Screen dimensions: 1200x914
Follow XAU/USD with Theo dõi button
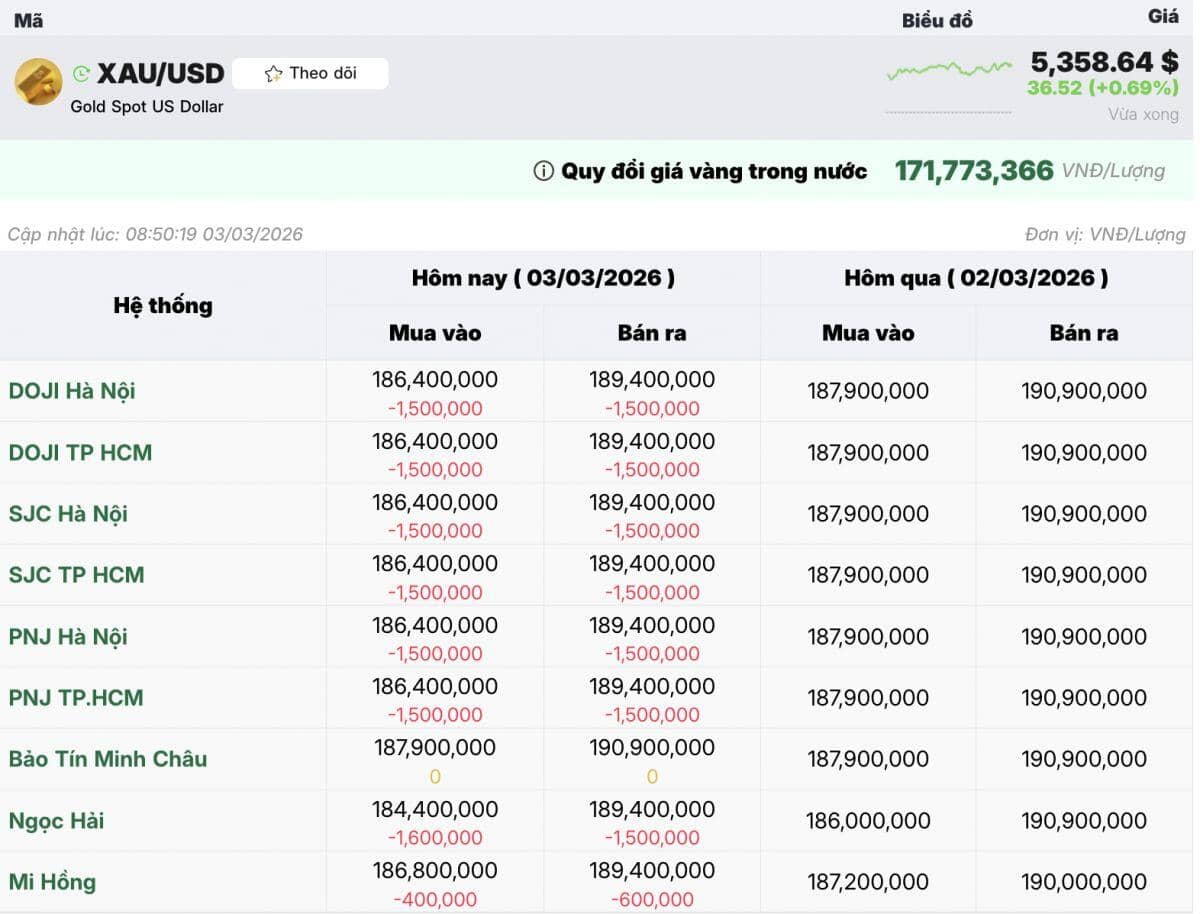(x=310, y=74)
